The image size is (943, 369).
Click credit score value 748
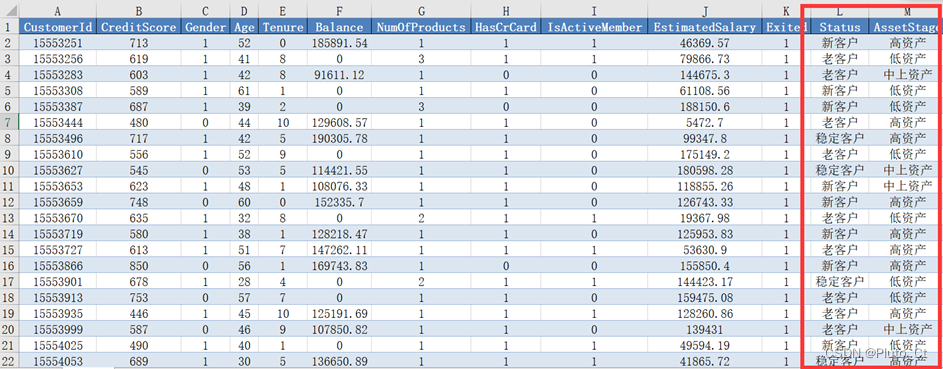[x=139, y=202]
